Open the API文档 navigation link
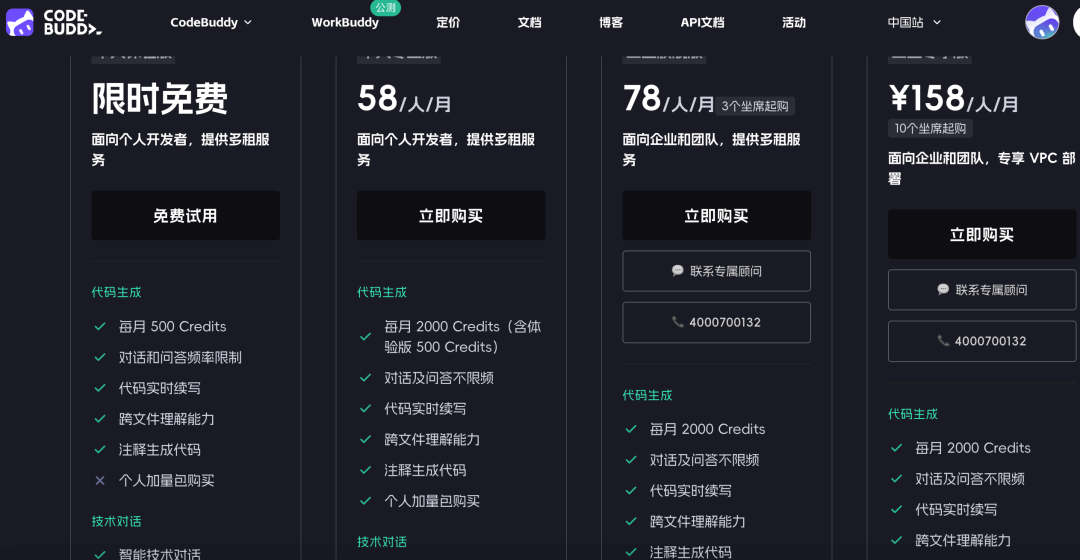The image size is (1080, 560). tap(702, 22)
